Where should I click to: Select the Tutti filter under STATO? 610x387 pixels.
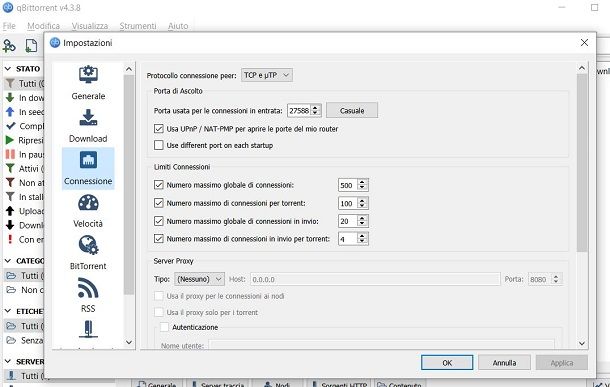coord(24,84)
